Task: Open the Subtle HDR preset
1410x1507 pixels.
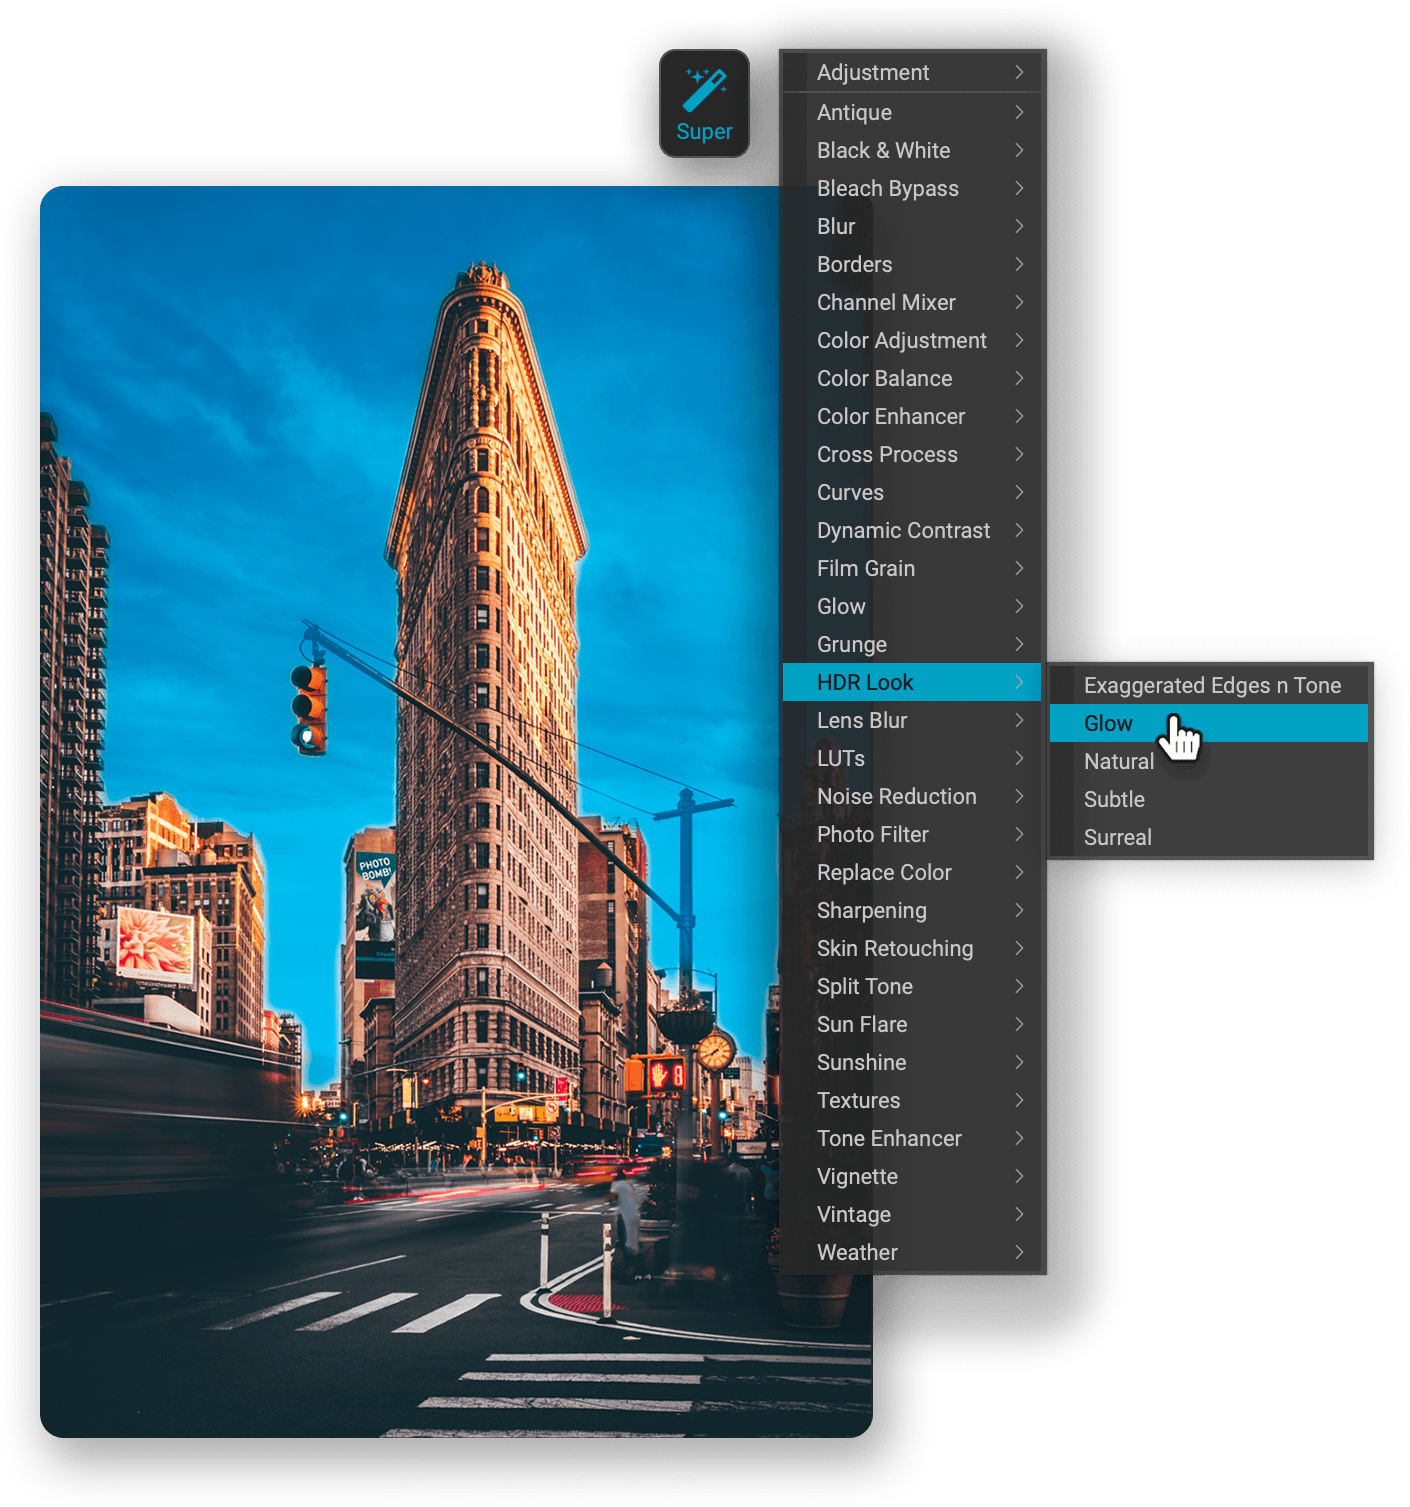Action: 1113,799
